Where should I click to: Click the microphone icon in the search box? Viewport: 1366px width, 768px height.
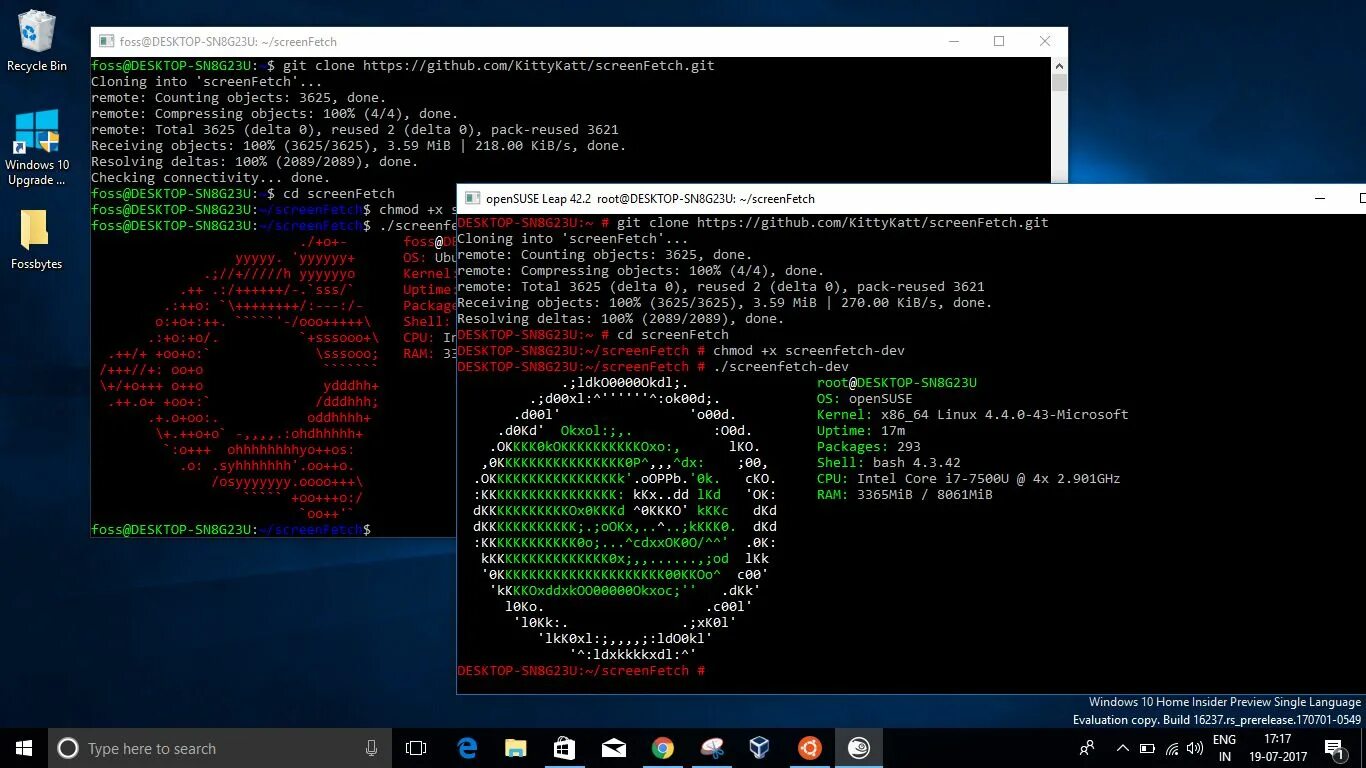[372, 748]
